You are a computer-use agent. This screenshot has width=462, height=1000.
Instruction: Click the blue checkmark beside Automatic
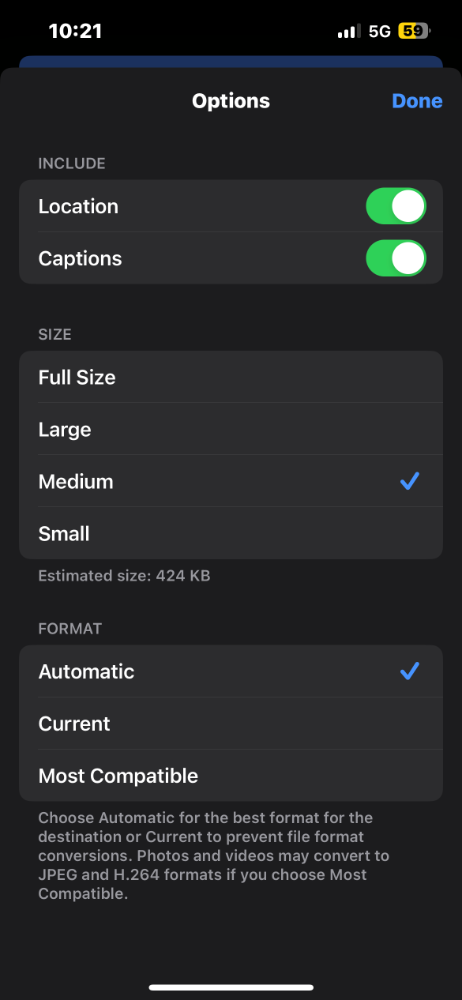point(409,671)
